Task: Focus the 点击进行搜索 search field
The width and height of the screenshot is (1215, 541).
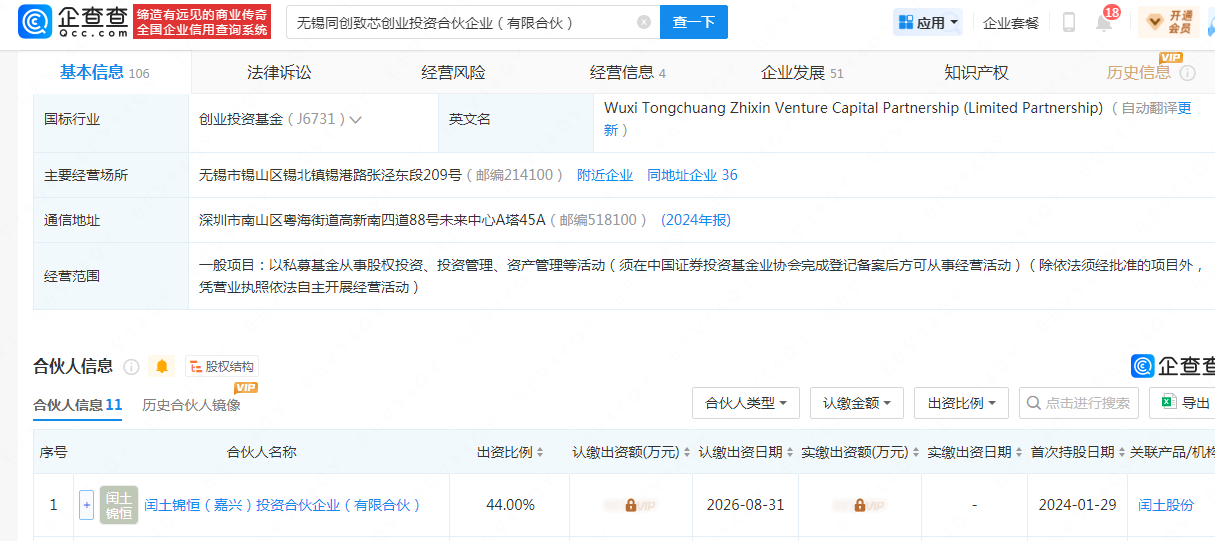Action: pos(1079,403)
